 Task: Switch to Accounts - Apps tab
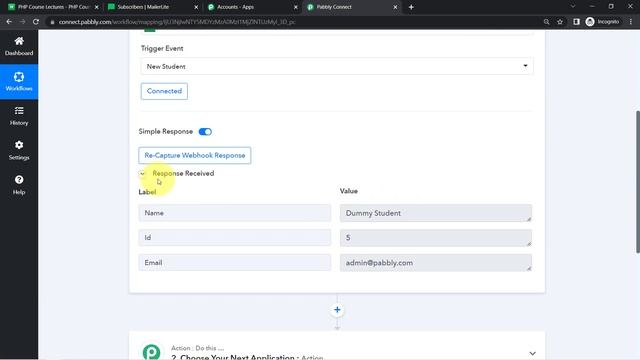[x=252, y=7]
